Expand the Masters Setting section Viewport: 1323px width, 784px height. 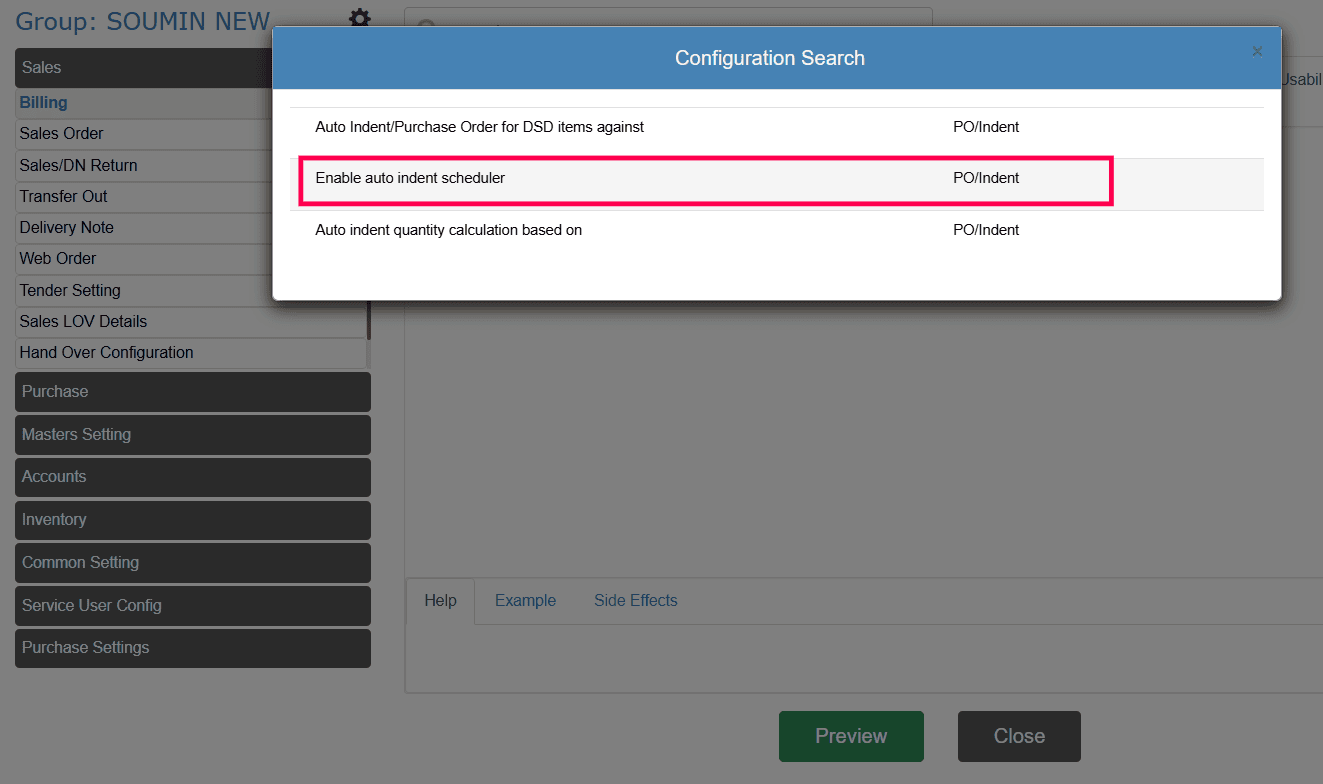[x=192, y=435]
